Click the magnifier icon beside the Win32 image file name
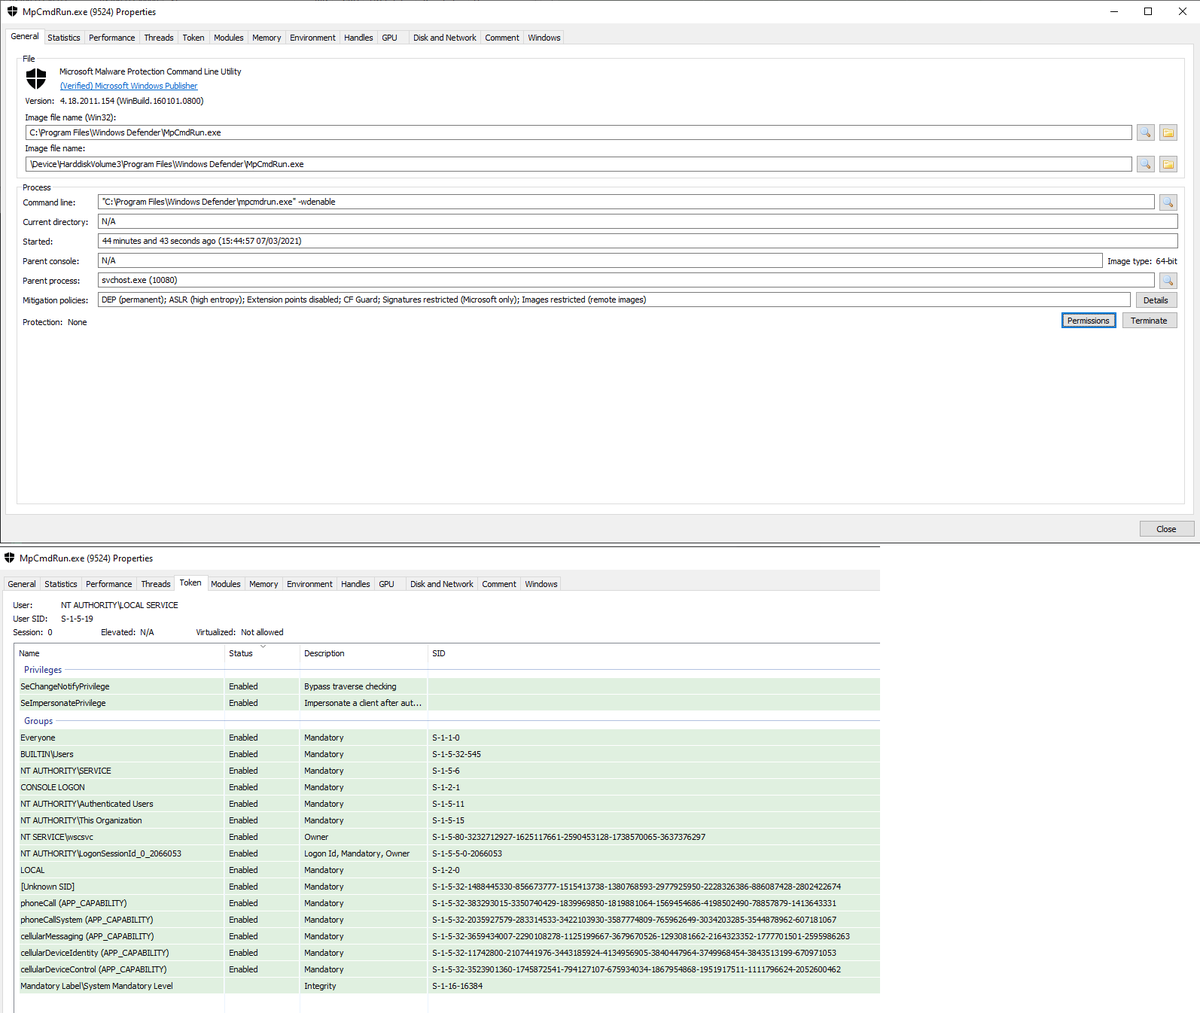1200x1013 pixels. [x=1145, y=132]
